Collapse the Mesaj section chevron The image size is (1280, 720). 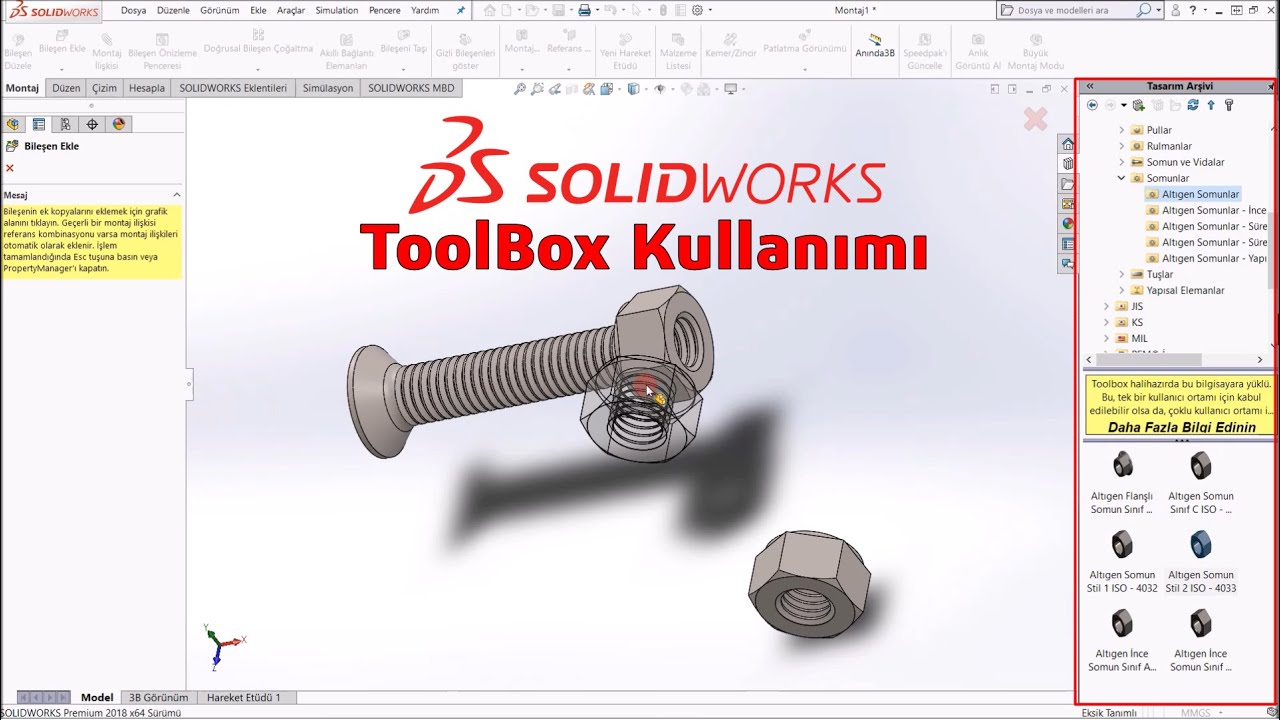[177, 195]
